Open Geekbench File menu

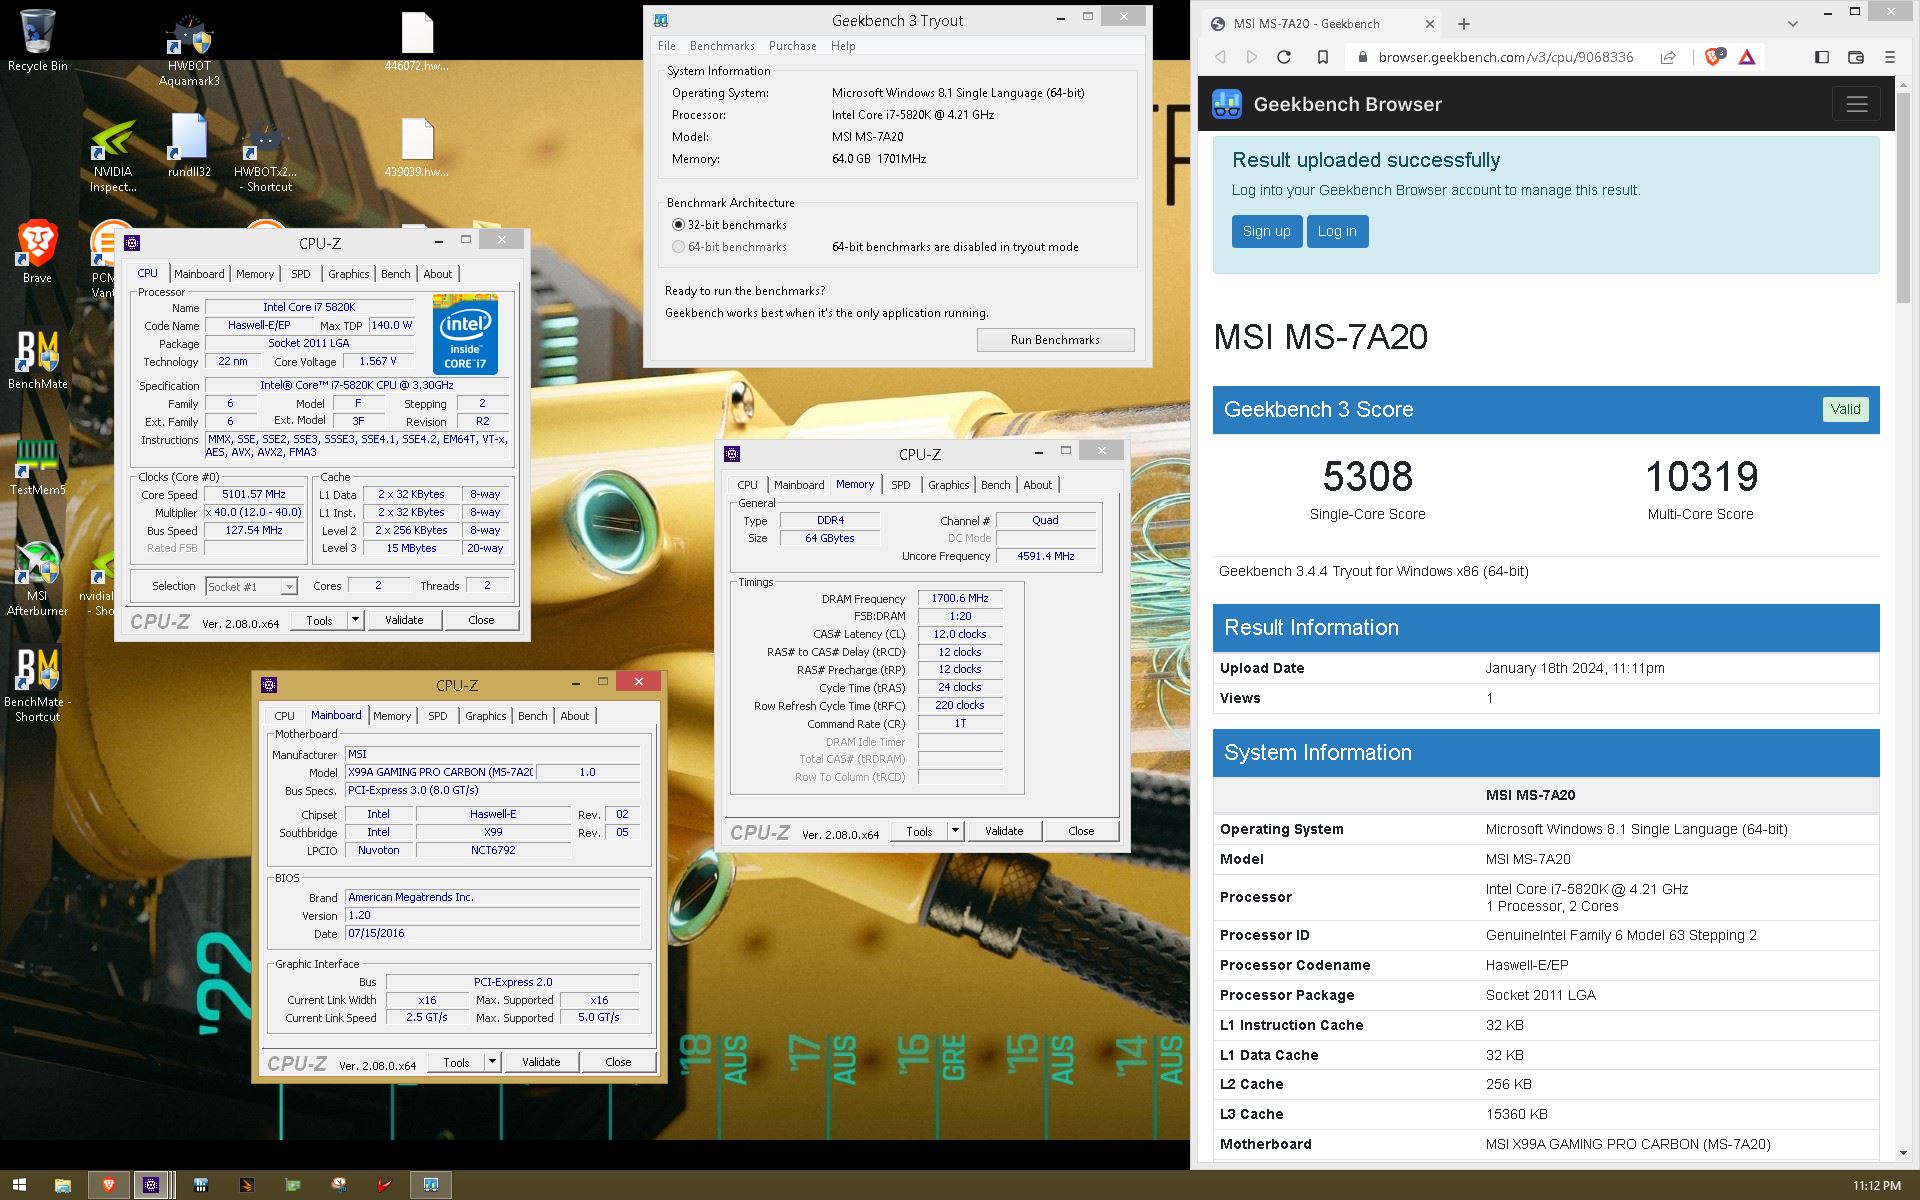(667, 46)
